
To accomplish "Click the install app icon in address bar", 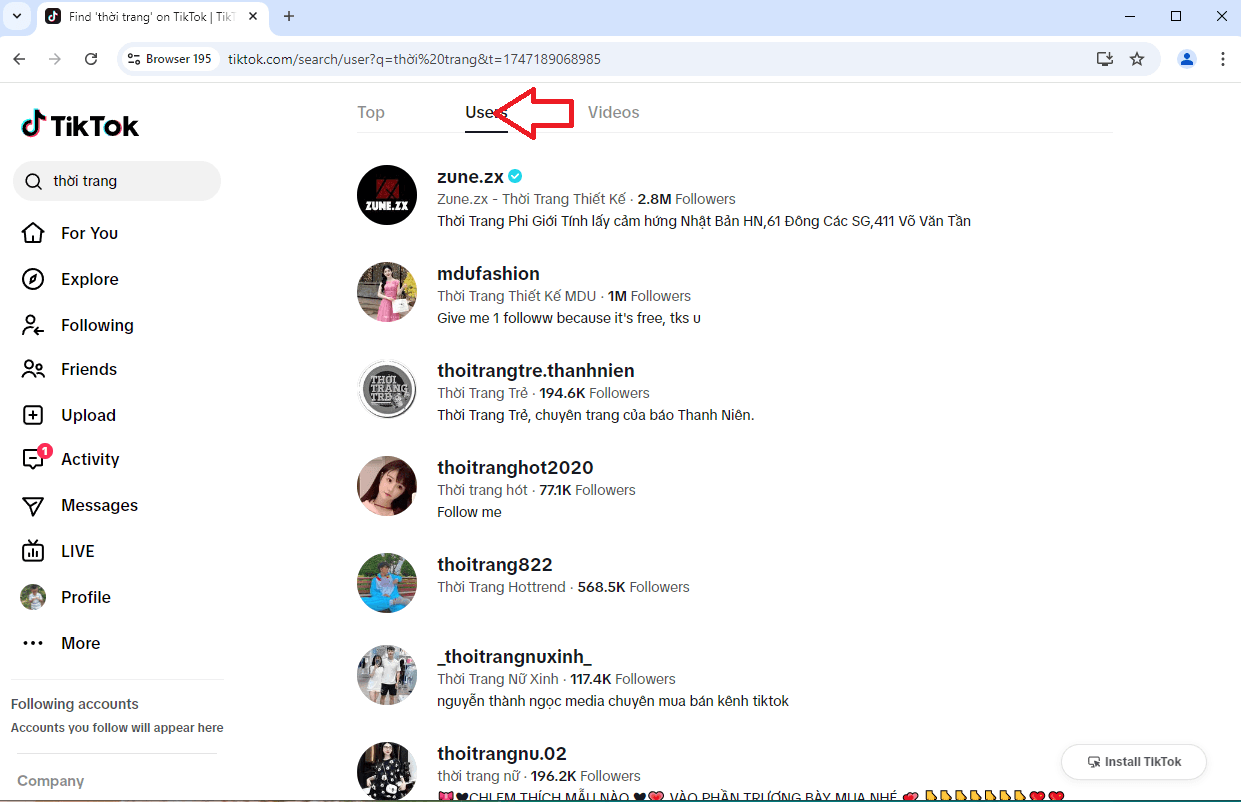I will pyautogui.click(x=1105, y=59).
